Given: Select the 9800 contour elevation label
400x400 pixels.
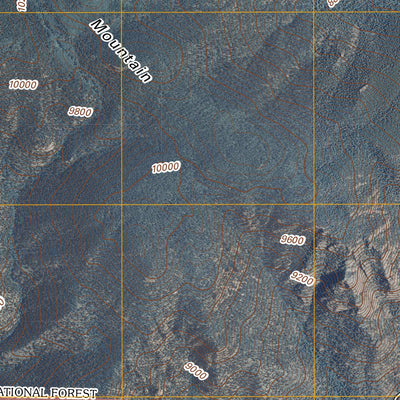Looking at the screenshot, I should 80,112.
